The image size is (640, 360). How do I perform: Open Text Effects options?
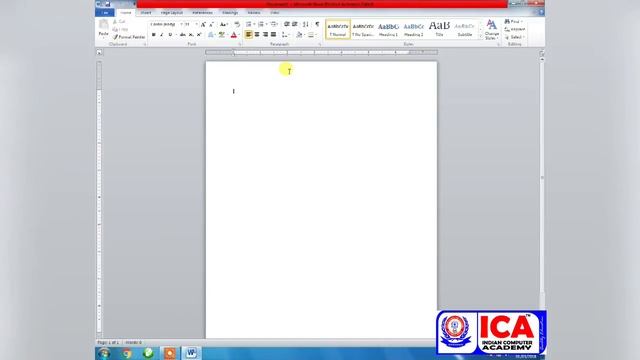pyautogui.click(x=211, y=35)
